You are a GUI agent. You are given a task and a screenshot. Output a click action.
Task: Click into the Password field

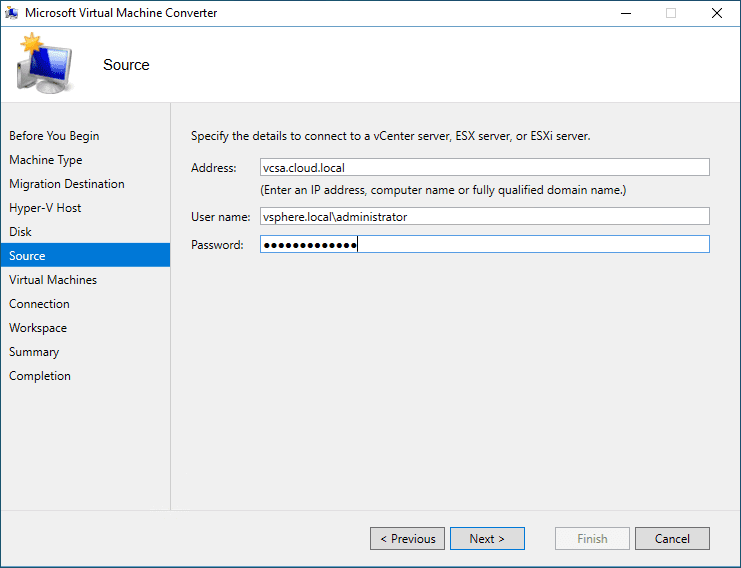[484, 244]
